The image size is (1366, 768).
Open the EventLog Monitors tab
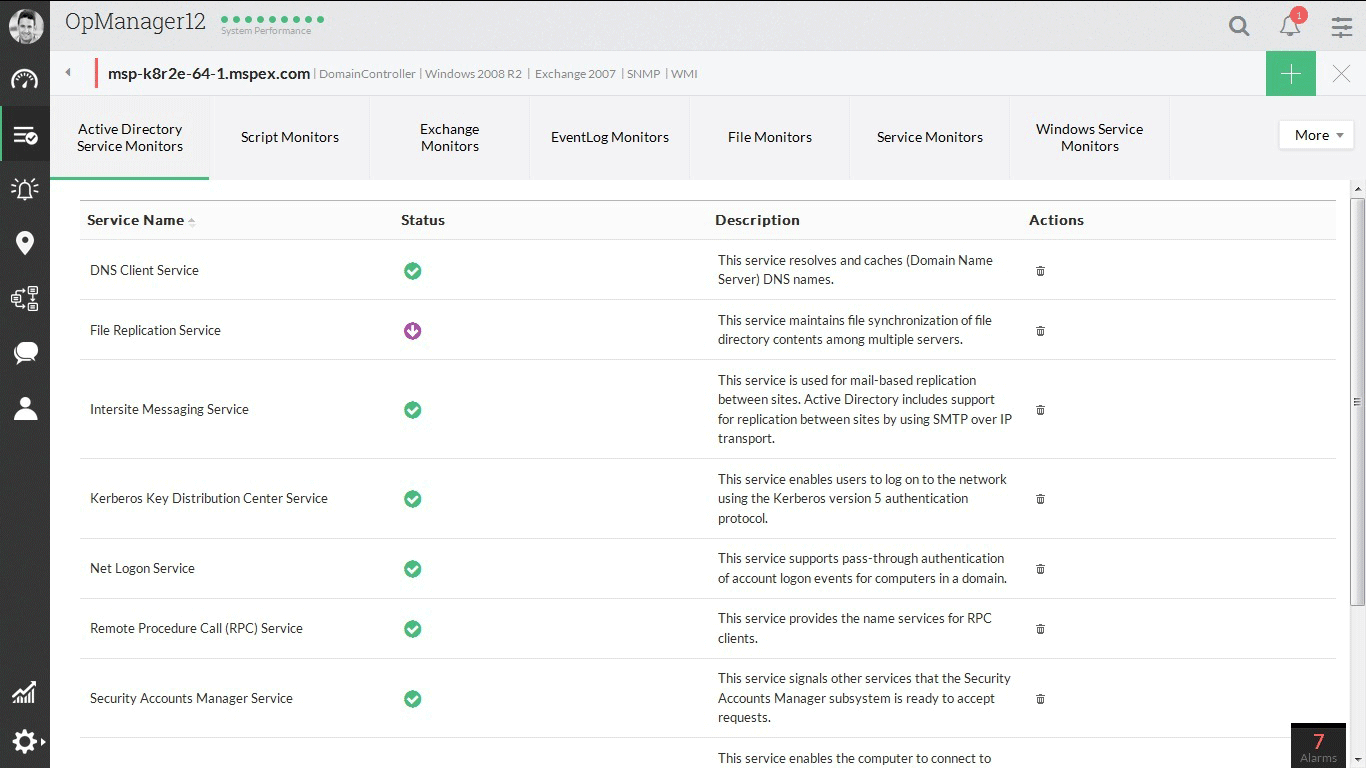coord(609,138)
